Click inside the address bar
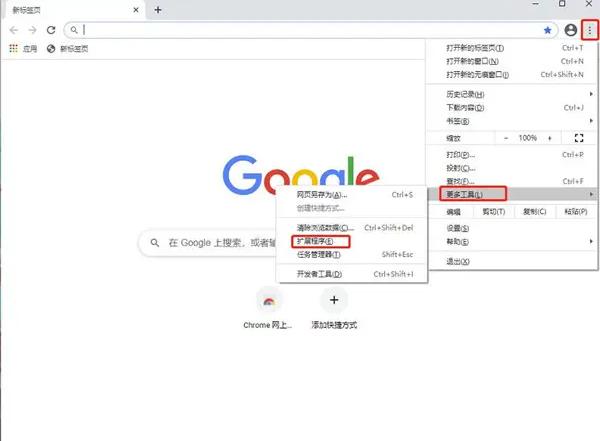600x441 pixels. tap(310, 30)
